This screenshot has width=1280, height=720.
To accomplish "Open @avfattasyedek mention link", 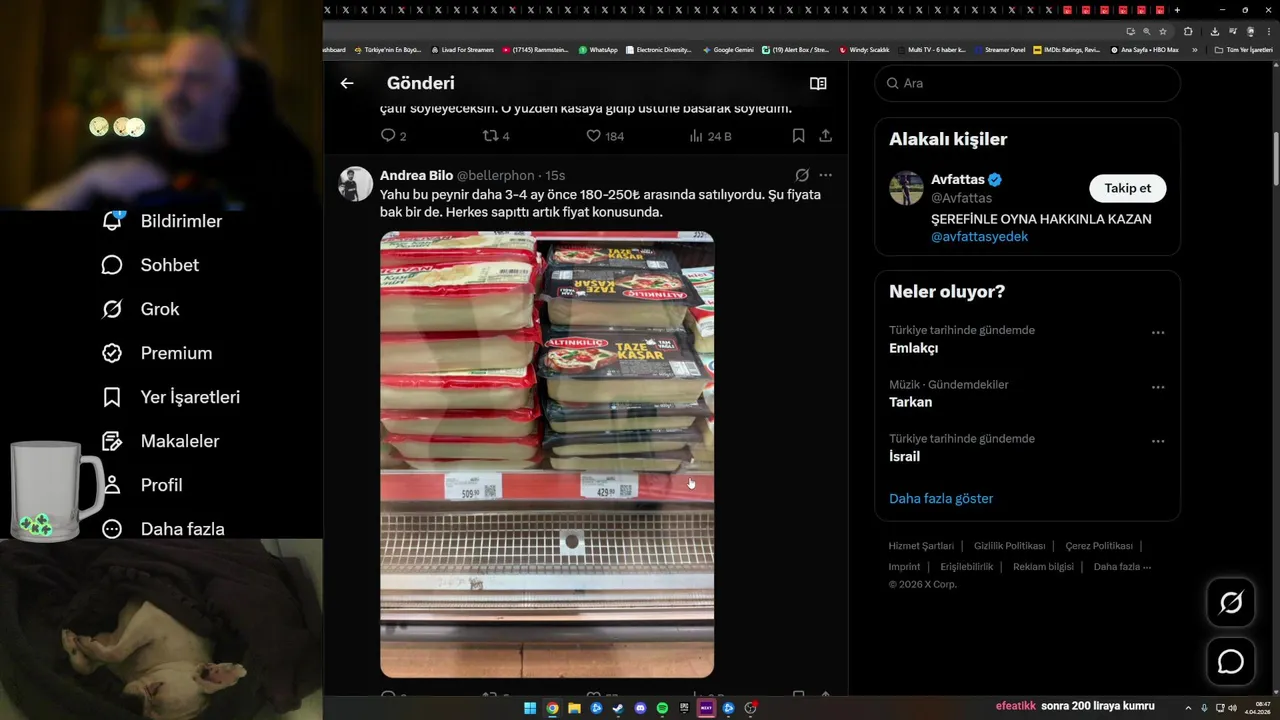I will coord(979,237).
